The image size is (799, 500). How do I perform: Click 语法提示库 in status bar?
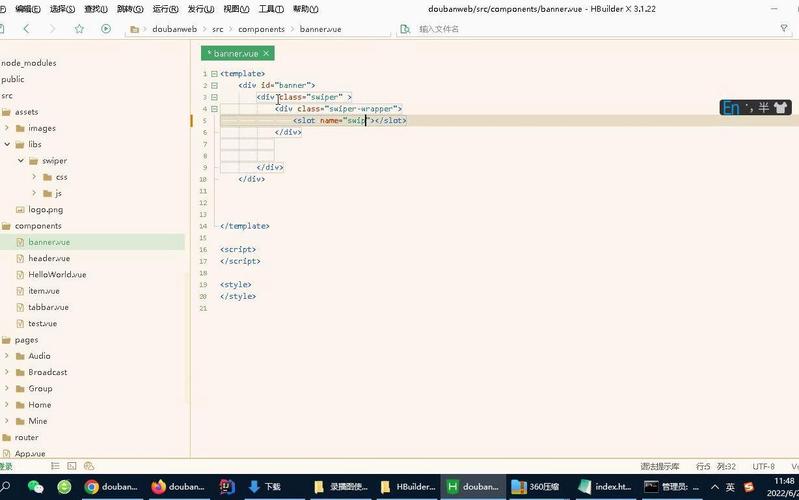coord(660,466)
